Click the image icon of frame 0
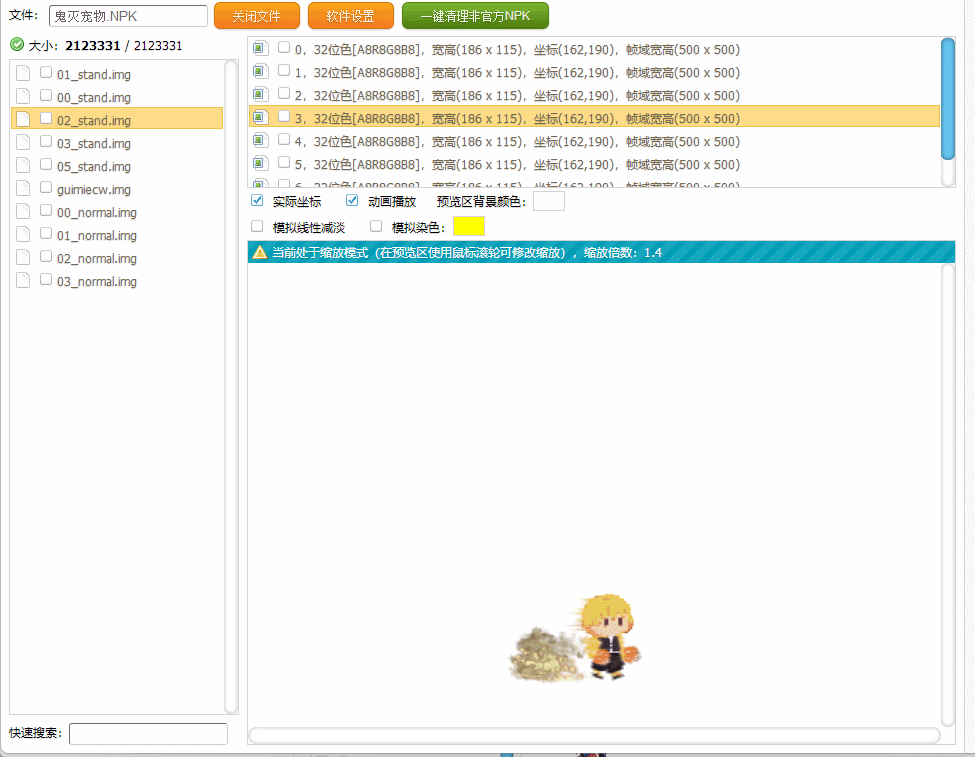The width and height of the screenshot is (975, 757). coord(261,48)
